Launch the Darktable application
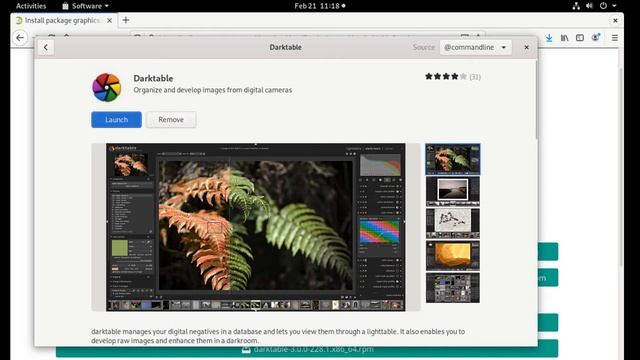640x360 pixels. 116,120
